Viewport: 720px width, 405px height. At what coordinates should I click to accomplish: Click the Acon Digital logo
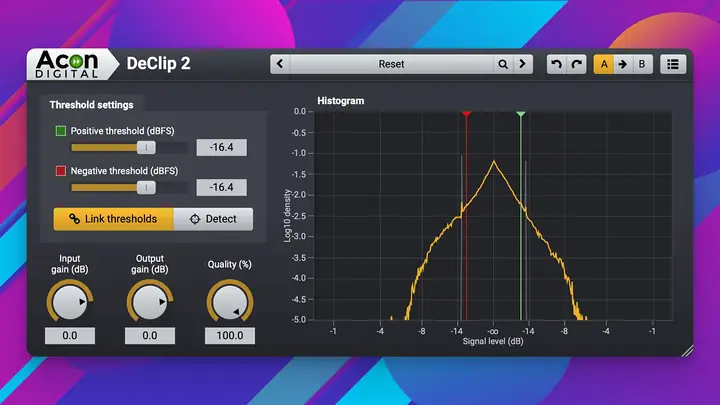[x=67, y=64]
